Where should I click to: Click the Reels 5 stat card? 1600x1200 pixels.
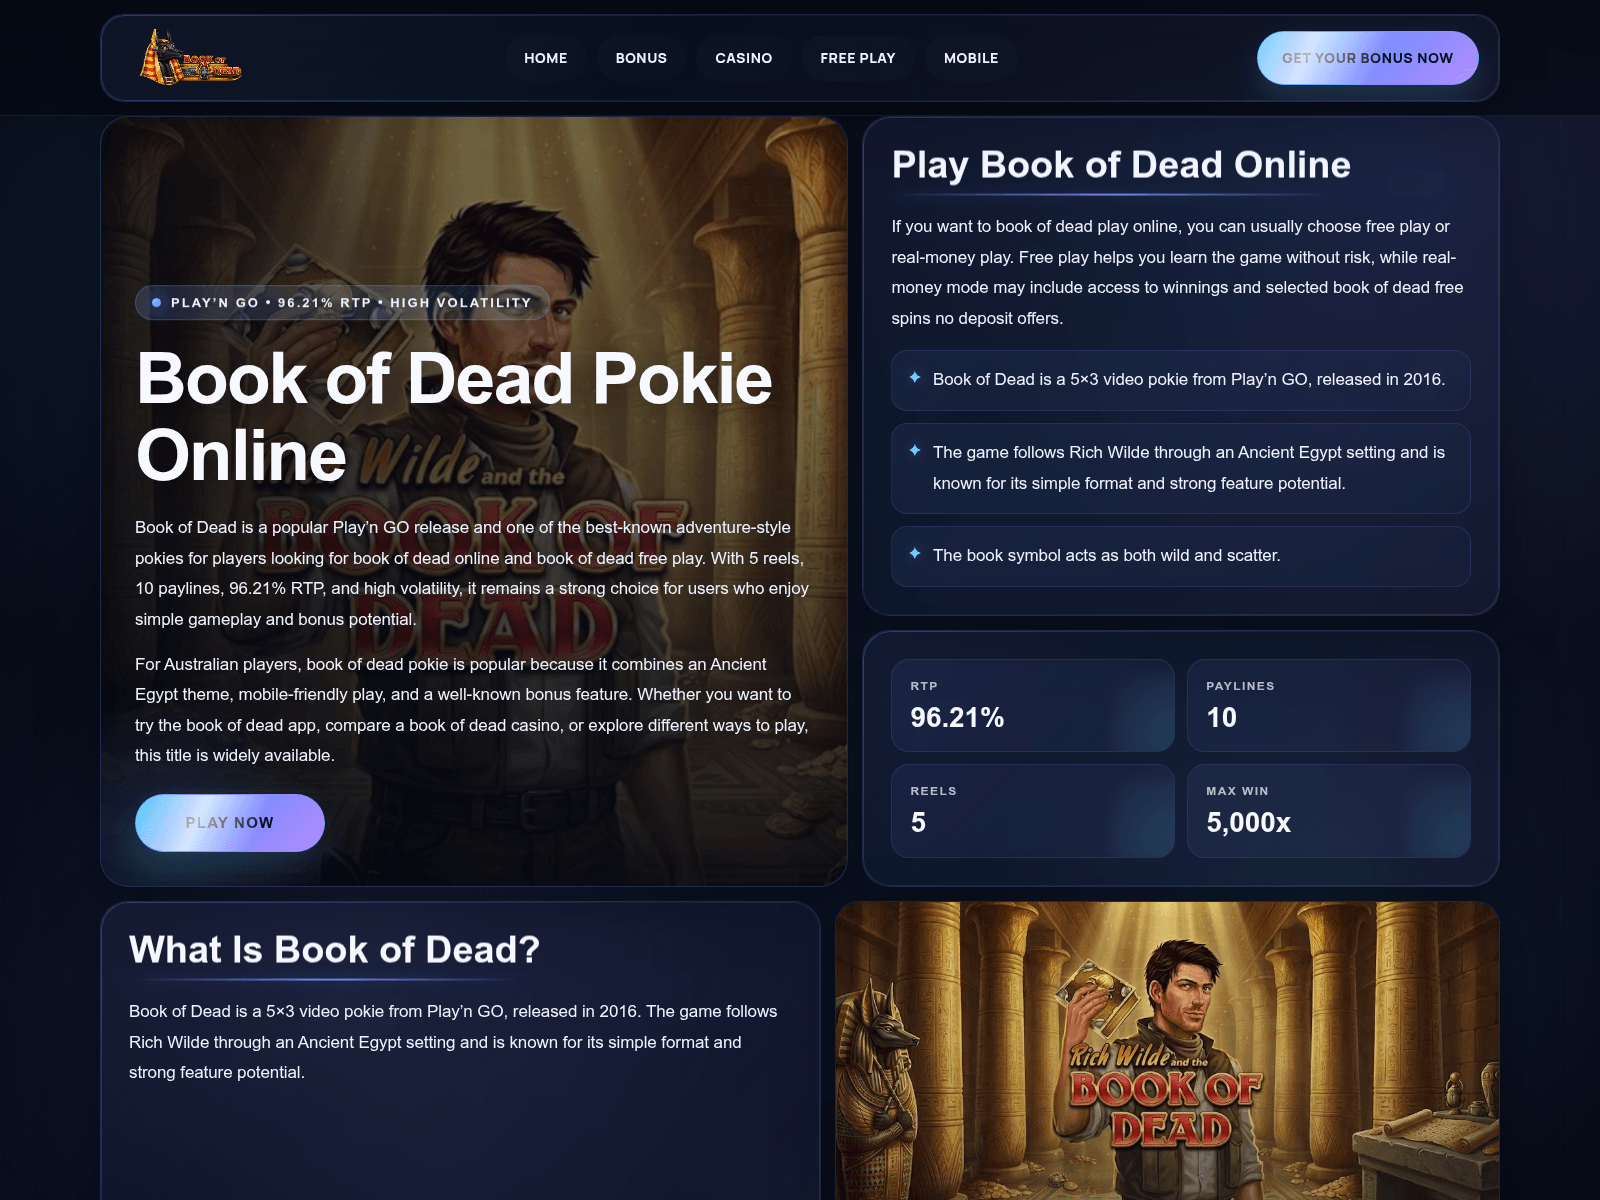1033,811
